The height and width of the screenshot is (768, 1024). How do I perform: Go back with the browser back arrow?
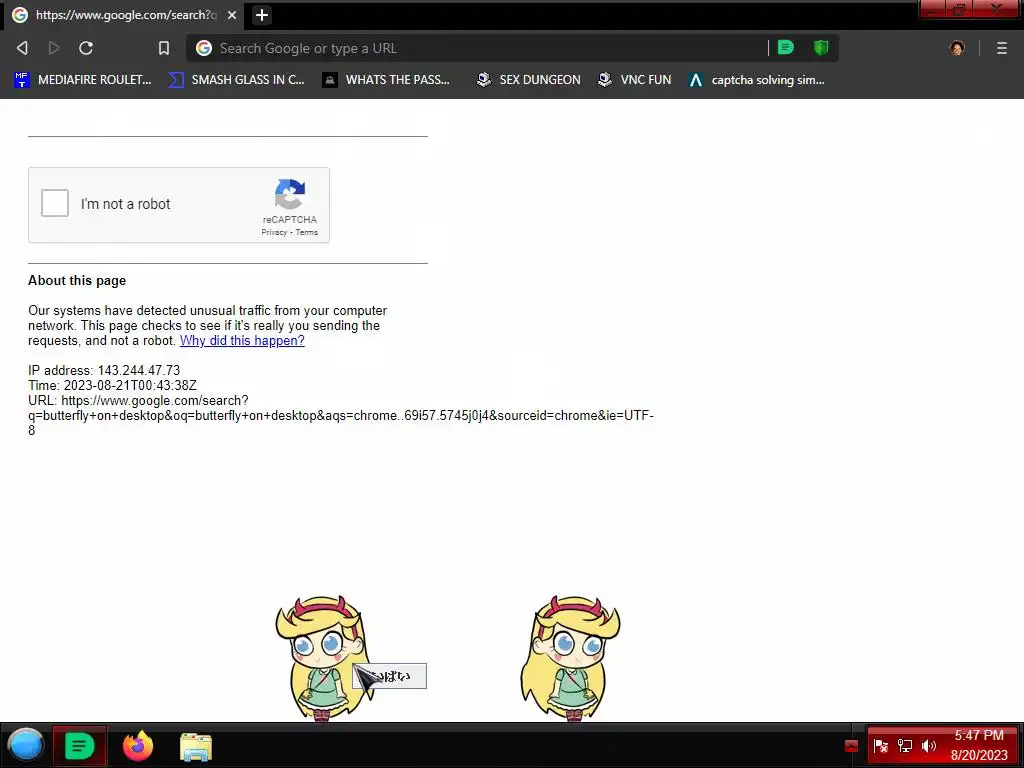point(22,48)
